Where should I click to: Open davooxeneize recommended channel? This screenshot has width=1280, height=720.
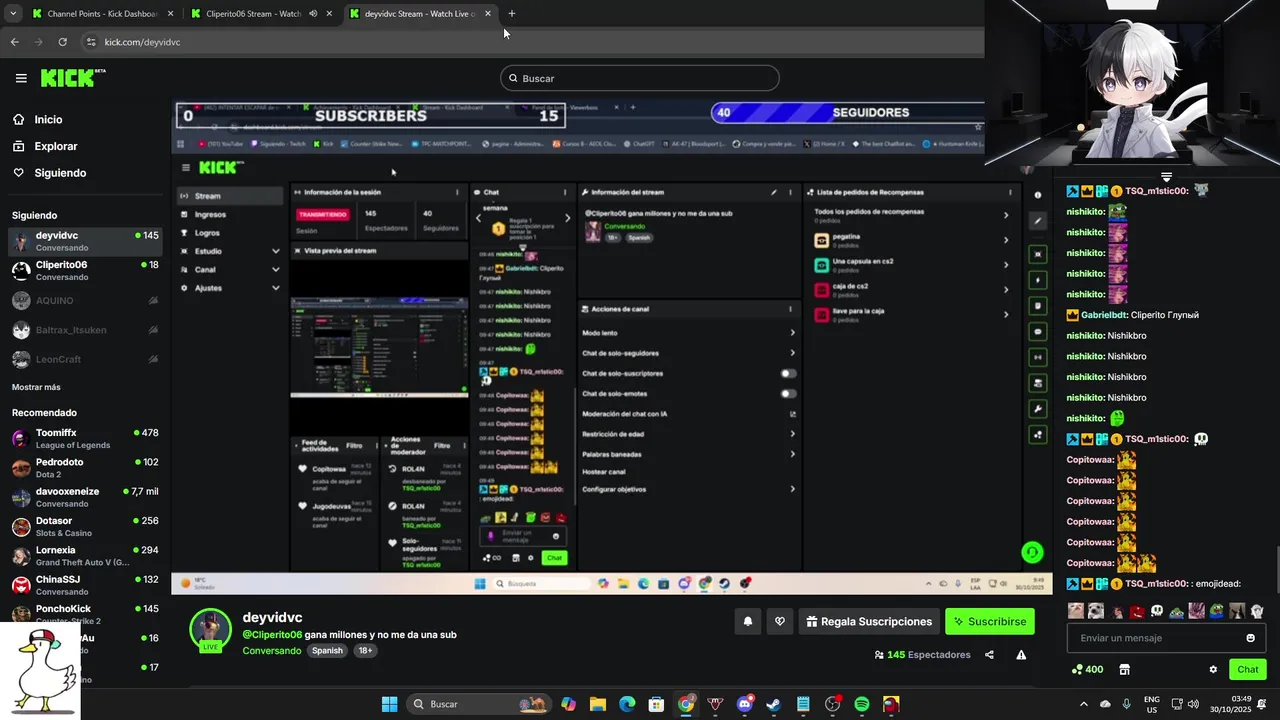point(84,497)
